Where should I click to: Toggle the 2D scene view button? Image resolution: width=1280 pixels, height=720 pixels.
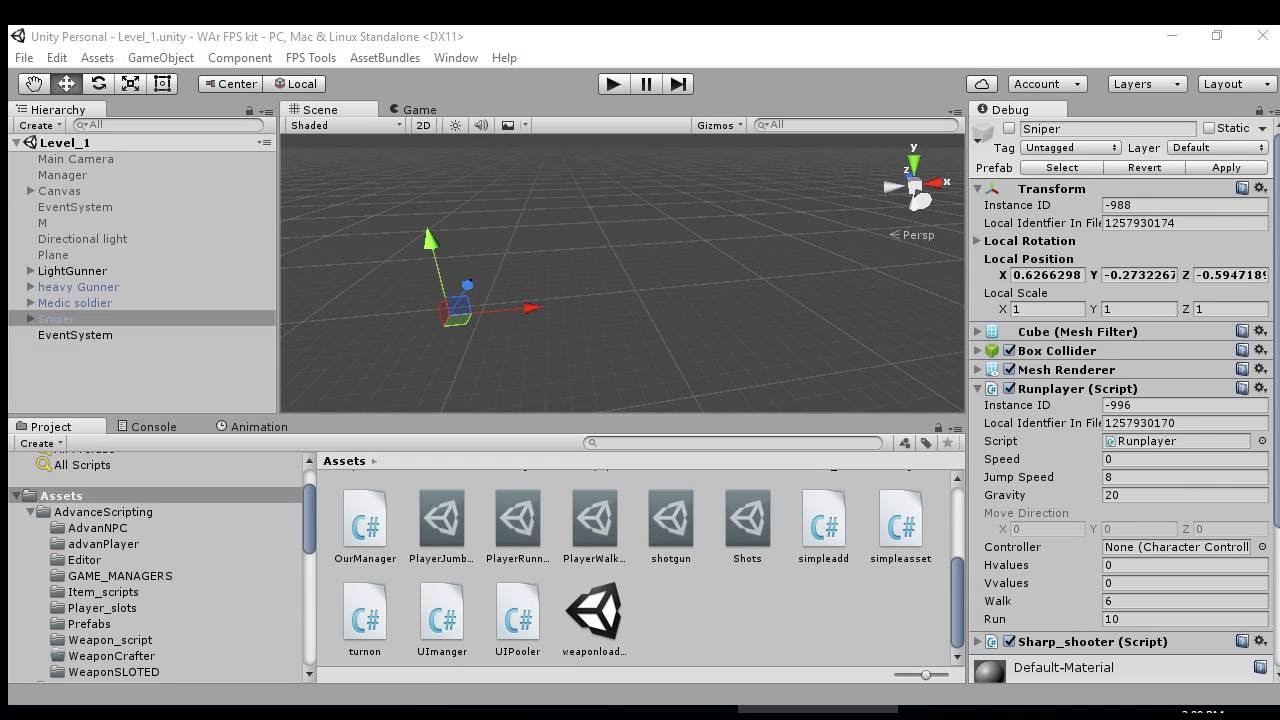click(423, 125)
